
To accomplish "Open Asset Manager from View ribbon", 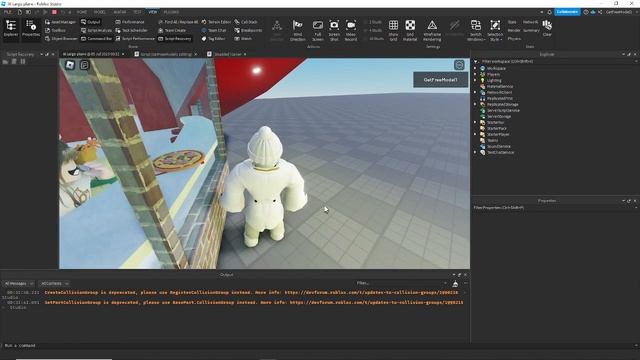I will 60,22.
